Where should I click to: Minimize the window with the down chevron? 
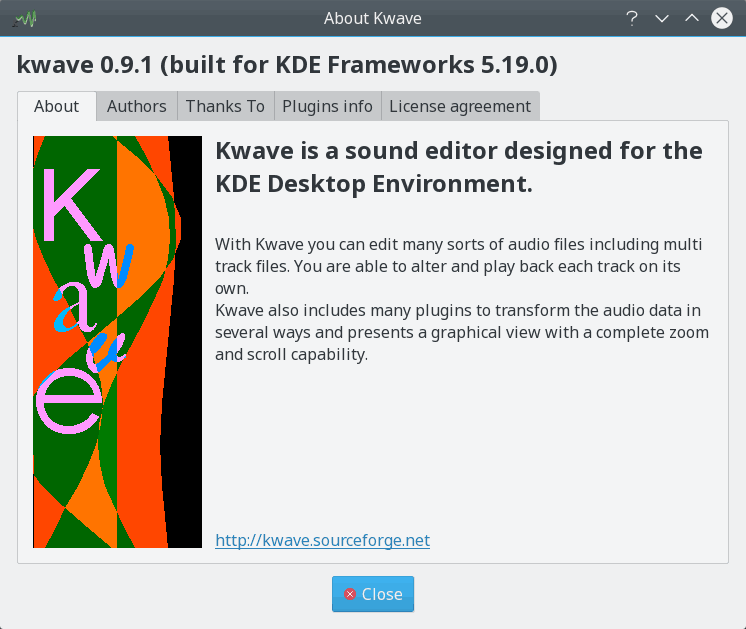click(x=662, y=19)
